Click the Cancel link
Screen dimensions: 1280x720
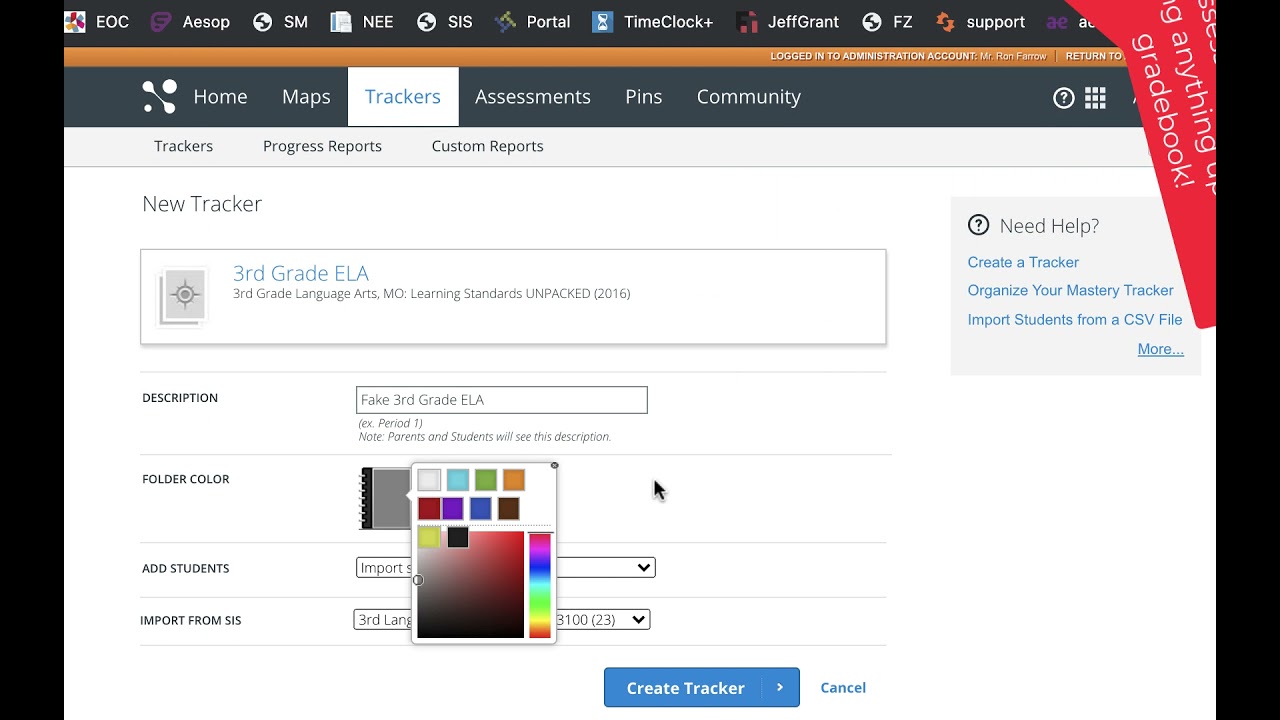coord(843,688)
